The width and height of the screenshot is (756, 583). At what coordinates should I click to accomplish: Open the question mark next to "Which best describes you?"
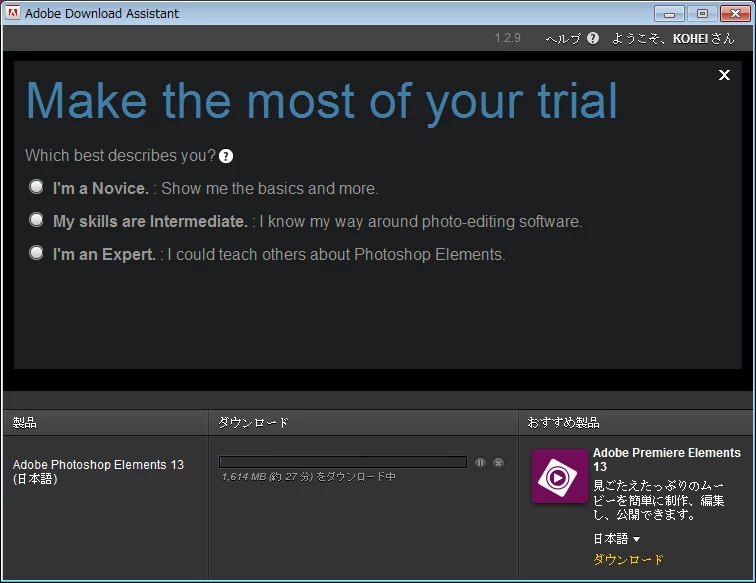click(226, 156)
